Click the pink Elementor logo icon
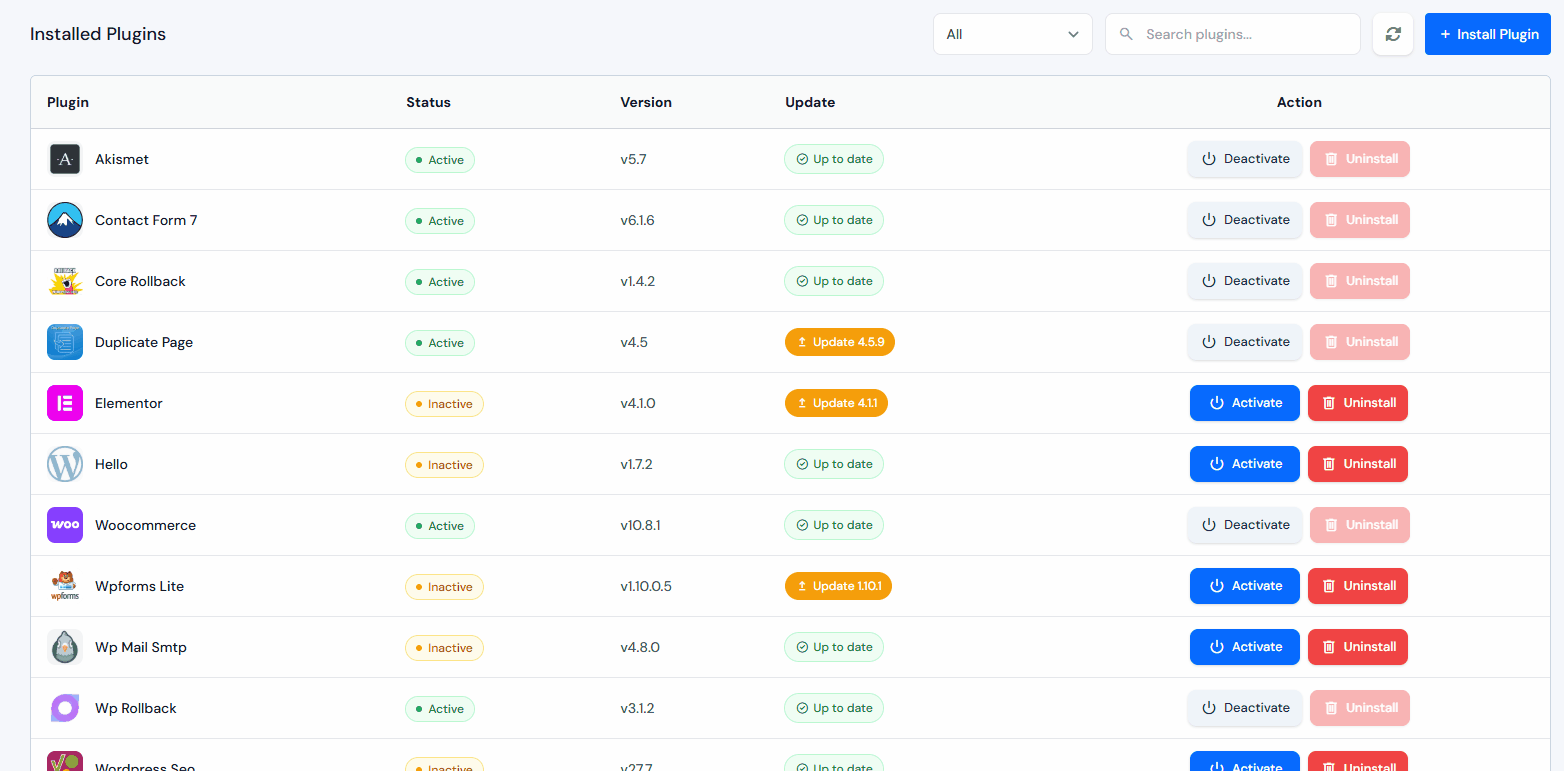This screenshot has width=1564, height=771. pyautogui.click(x=65, y=403)
